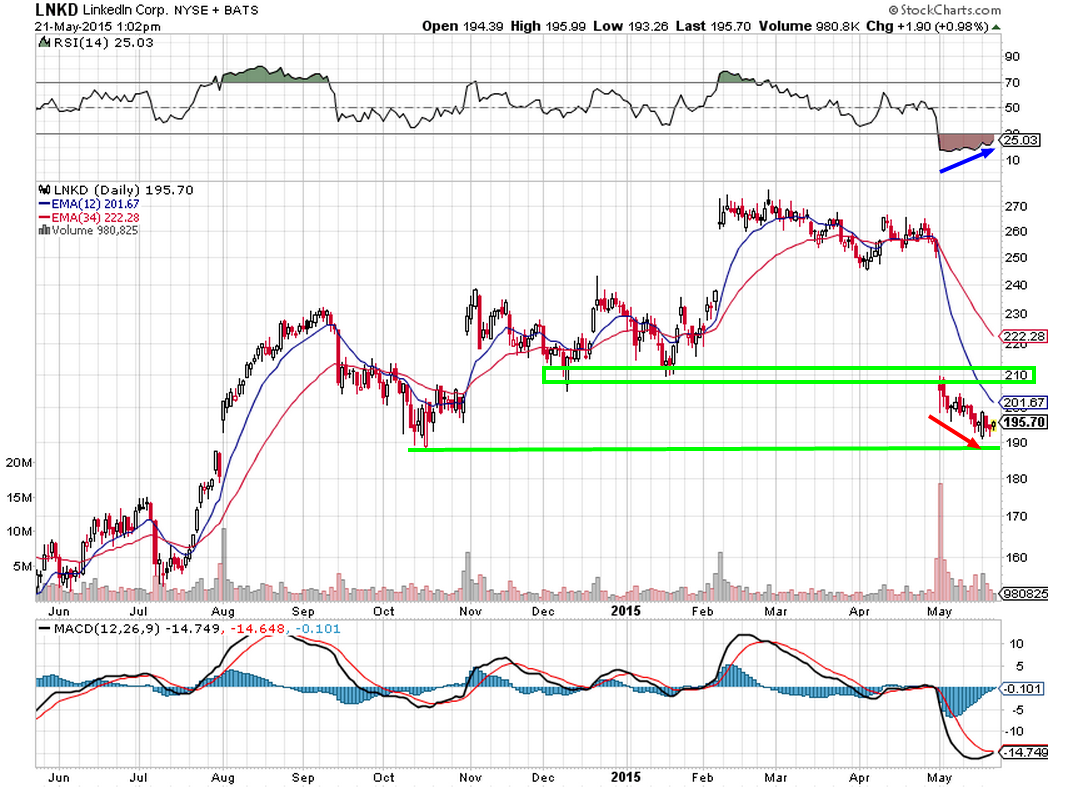Click the Feb label under the MACD panel
Viewport: 1072px width, 790px height.
click(702, 778)
